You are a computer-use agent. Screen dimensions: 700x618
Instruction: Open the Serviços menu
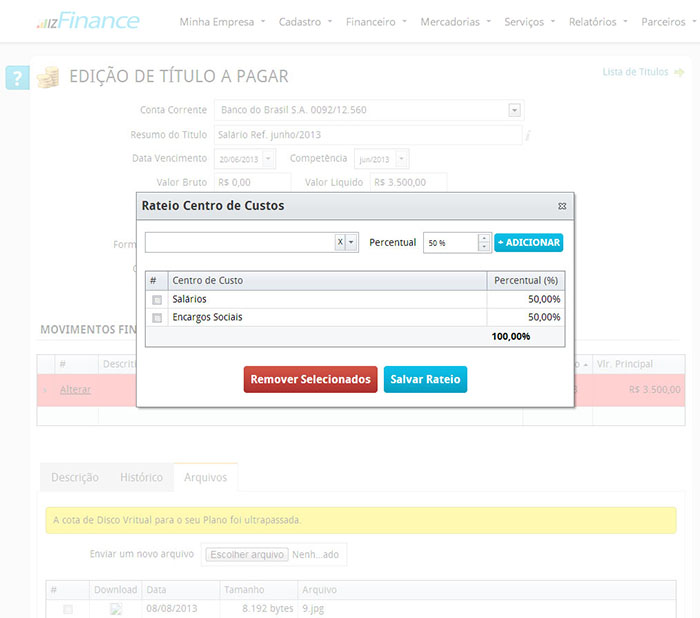(x=529, y=22)
